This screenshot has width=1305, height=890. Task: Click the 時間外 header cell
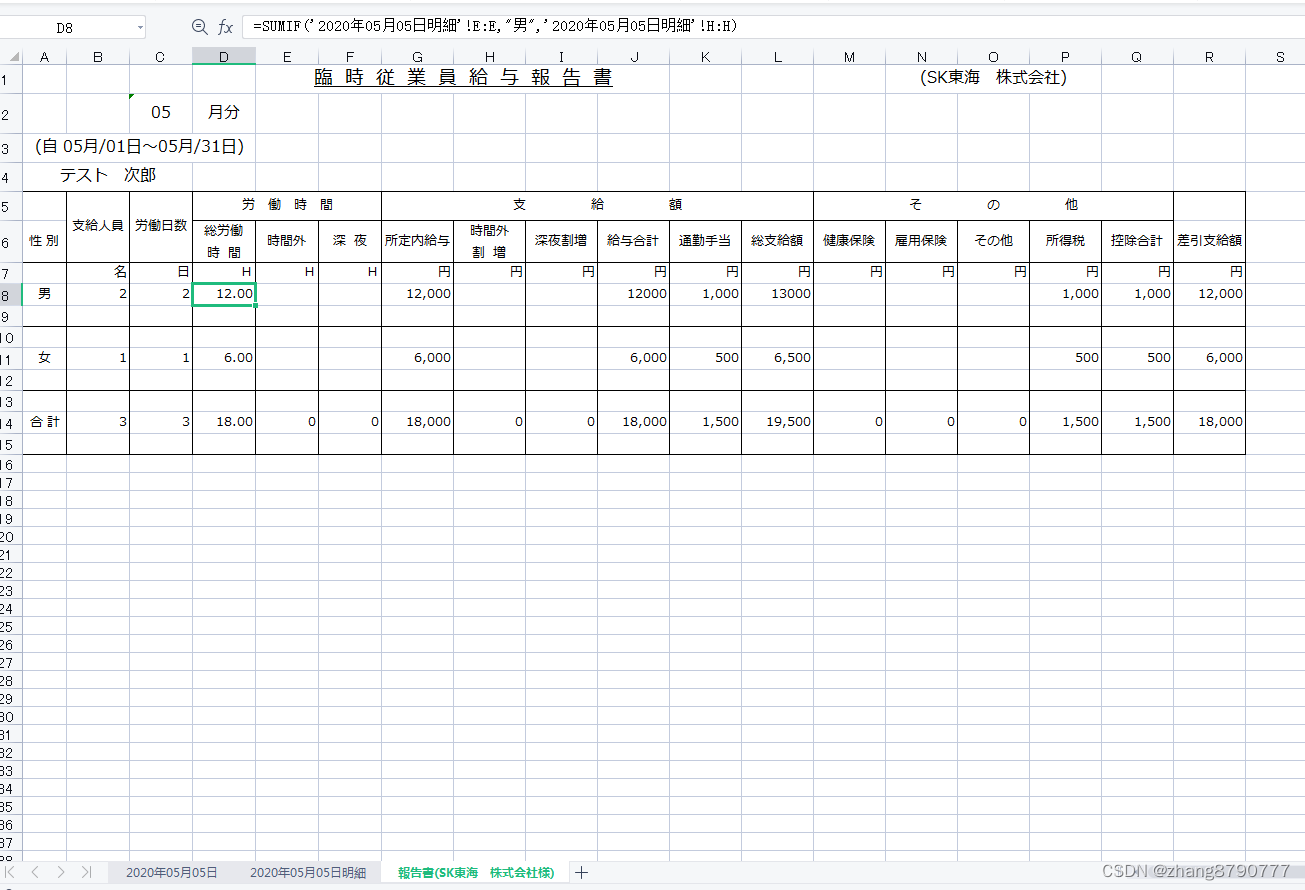287,241
